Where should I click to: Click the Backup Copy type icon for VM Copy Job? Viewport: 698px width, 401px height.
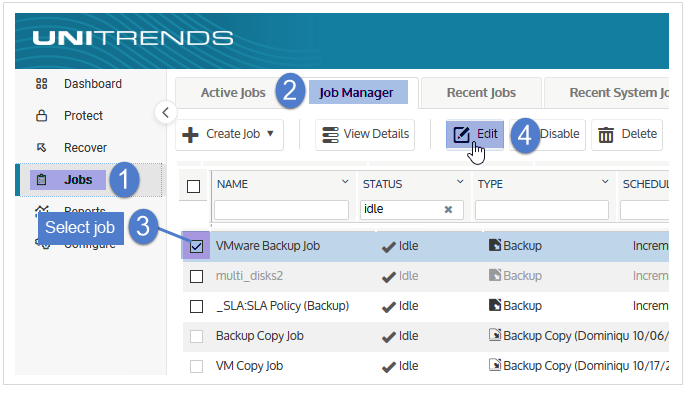[495, 365]
